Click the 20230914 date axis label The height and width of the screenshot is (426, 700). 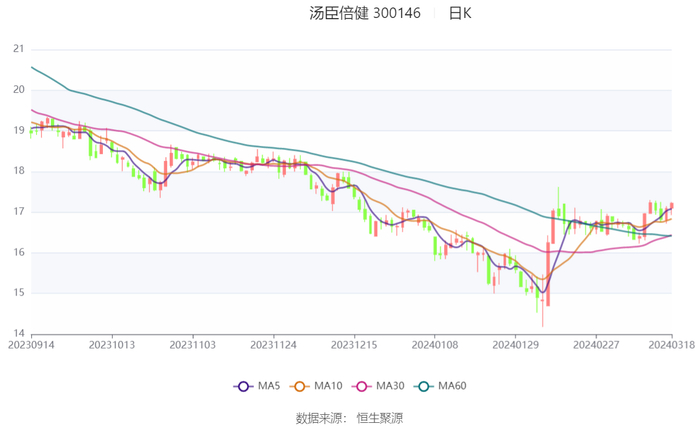coord(31,344)
